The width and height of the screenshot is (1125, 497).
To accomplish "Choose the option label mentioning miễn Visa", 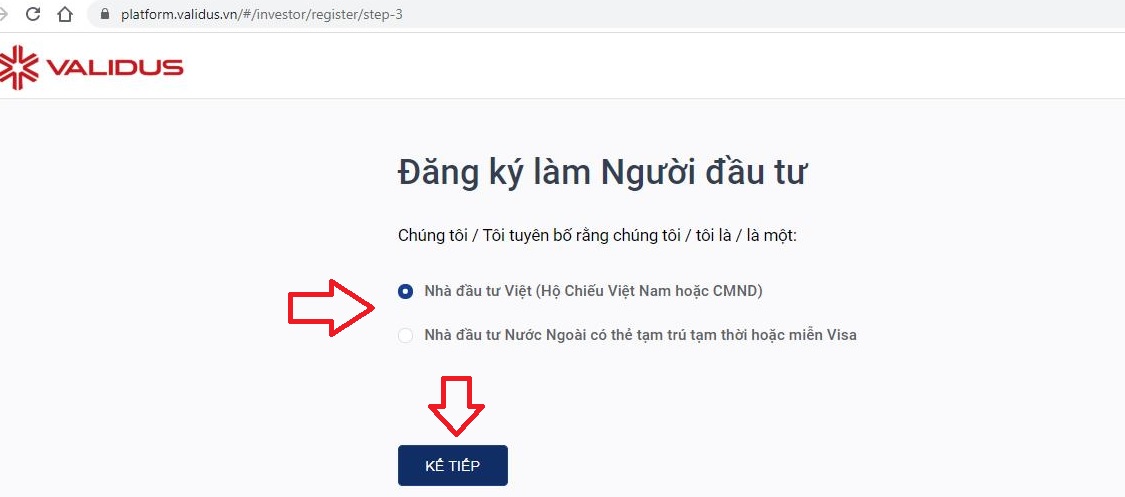I will [x=641, y=334].
